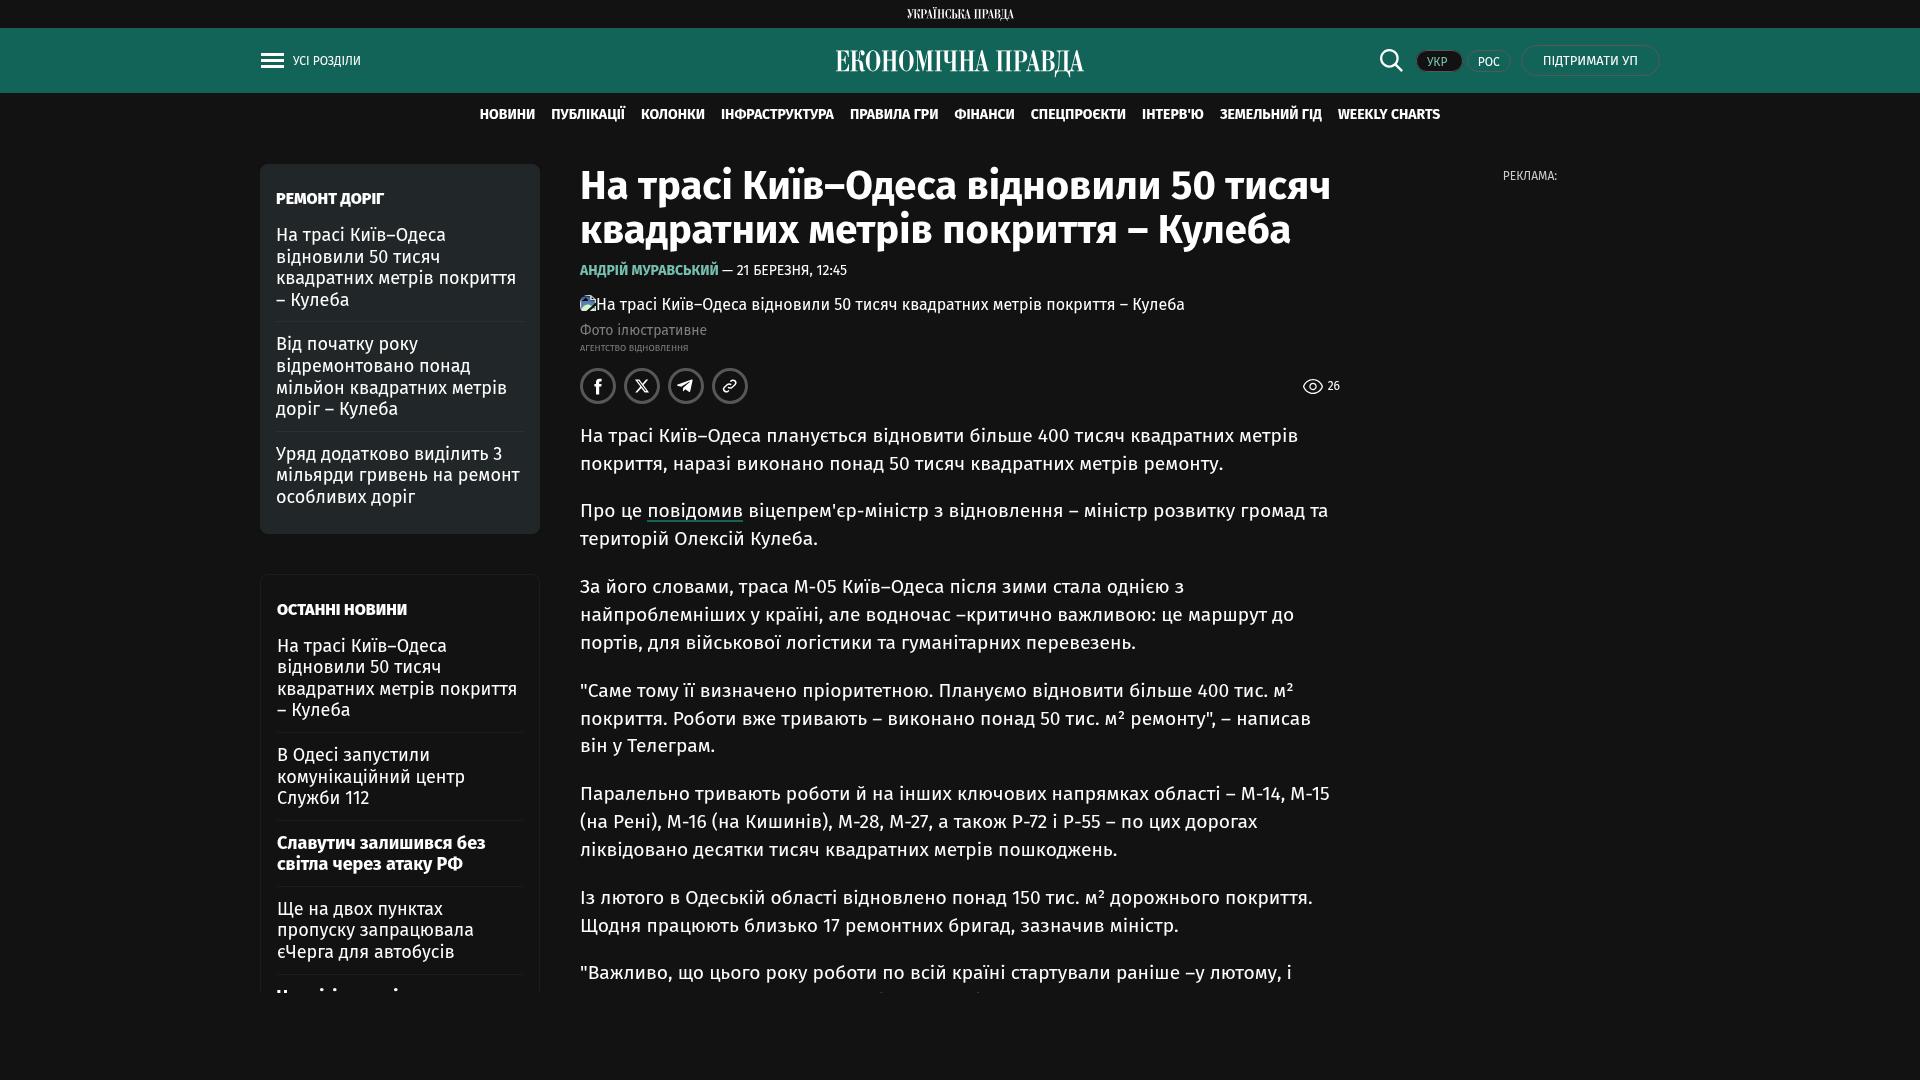
Task: Open the hamburger menu icon for all sections
Action: tap(272, 61)
